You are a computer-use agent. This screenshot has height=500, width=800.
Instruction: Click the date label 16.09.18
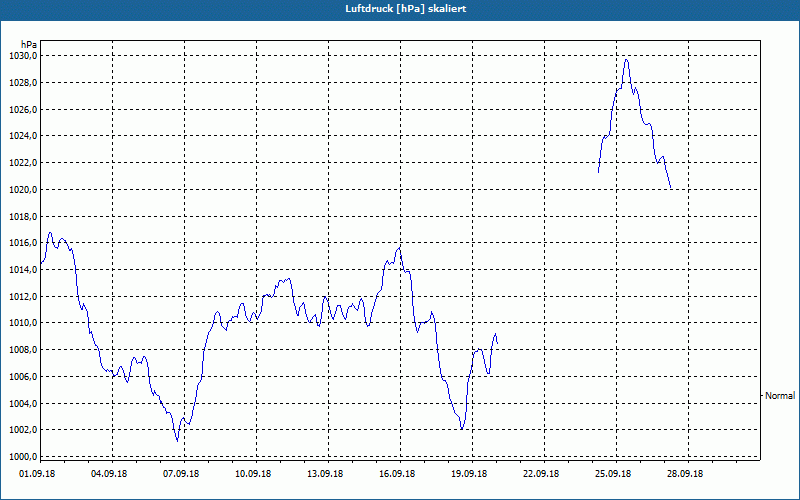pos(397,474)
